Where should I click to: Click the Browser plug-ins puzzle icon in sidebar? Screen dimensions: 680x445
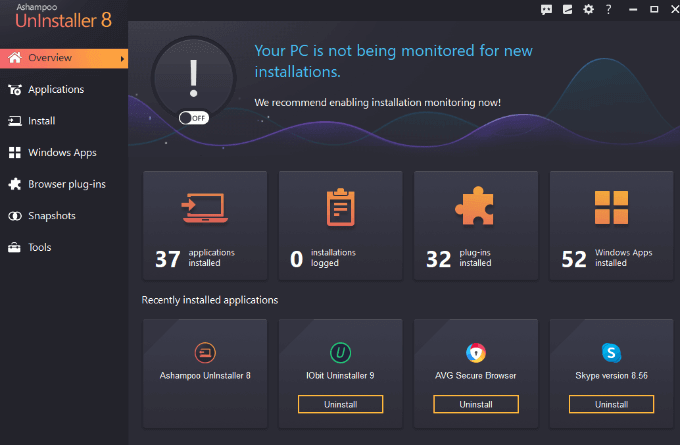click(x=15, y=184)
